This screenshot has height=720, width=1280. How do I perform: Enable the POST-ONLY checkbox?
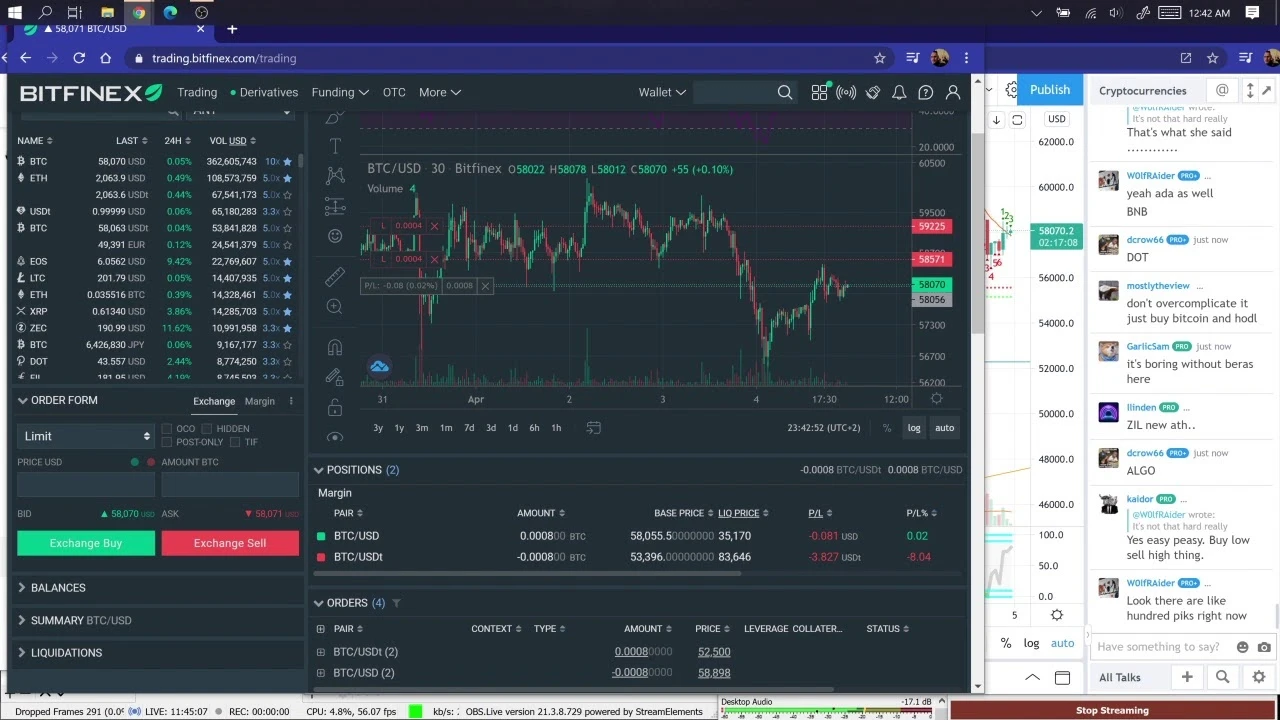tap(167, 442)
